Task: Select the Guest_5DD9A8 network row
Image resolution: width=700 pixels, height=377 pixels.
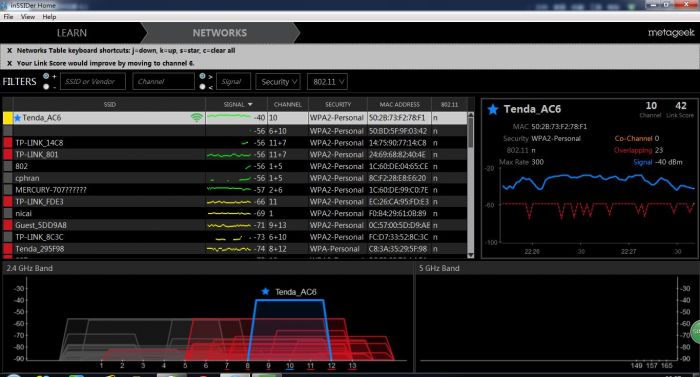Action: 235,225
